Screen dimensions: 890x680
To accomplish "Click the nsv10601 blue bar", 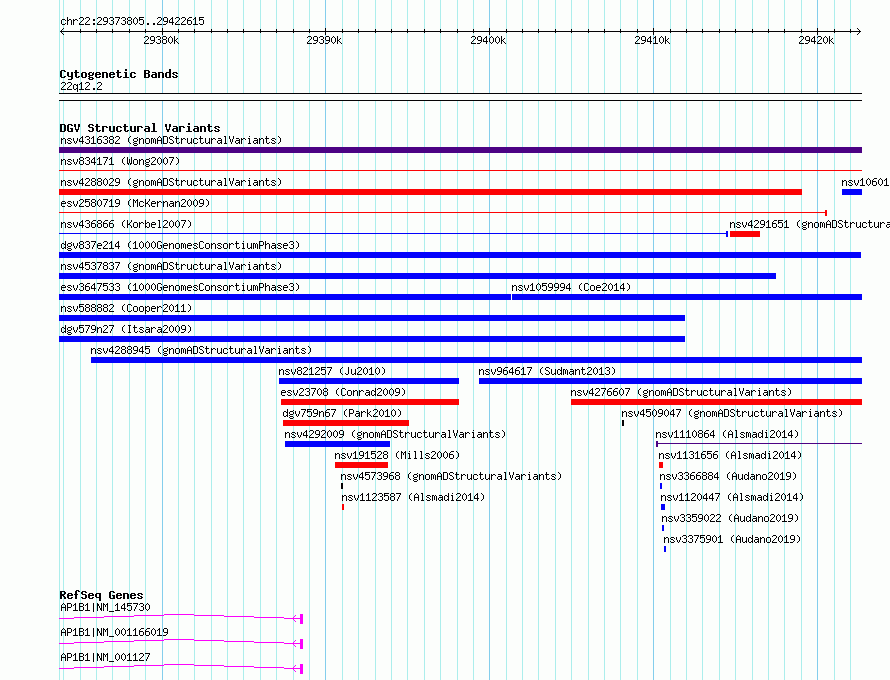I will click(852, 192).
